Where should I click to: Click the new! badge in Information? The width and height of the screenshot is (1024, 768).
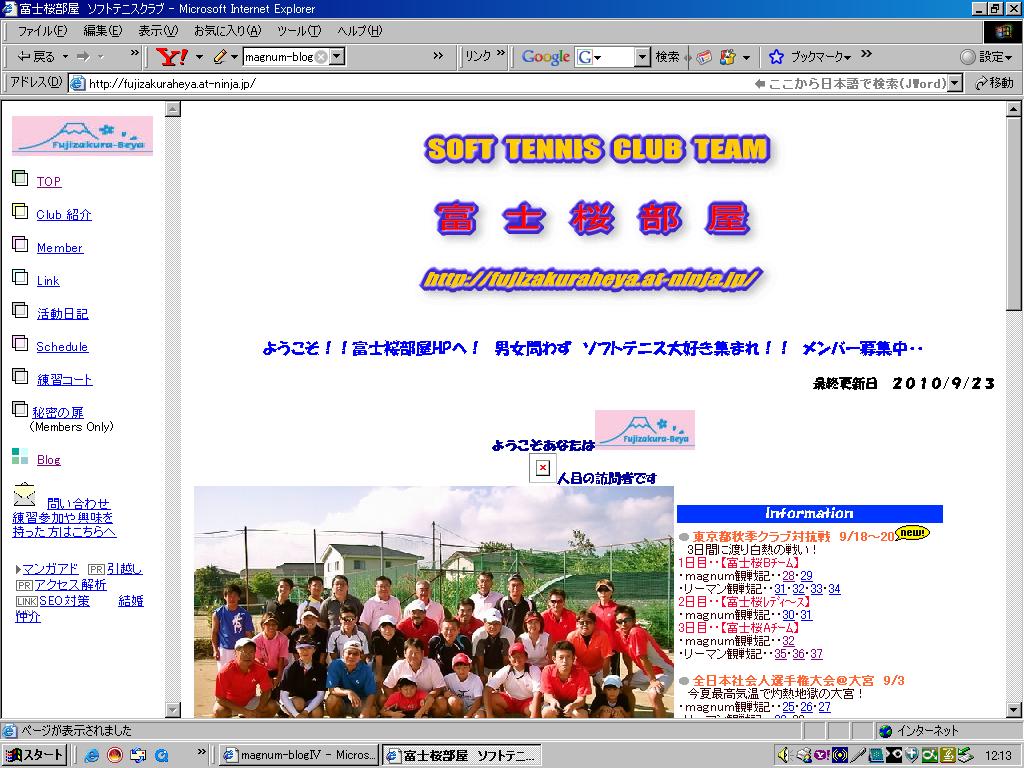point(912,533)
